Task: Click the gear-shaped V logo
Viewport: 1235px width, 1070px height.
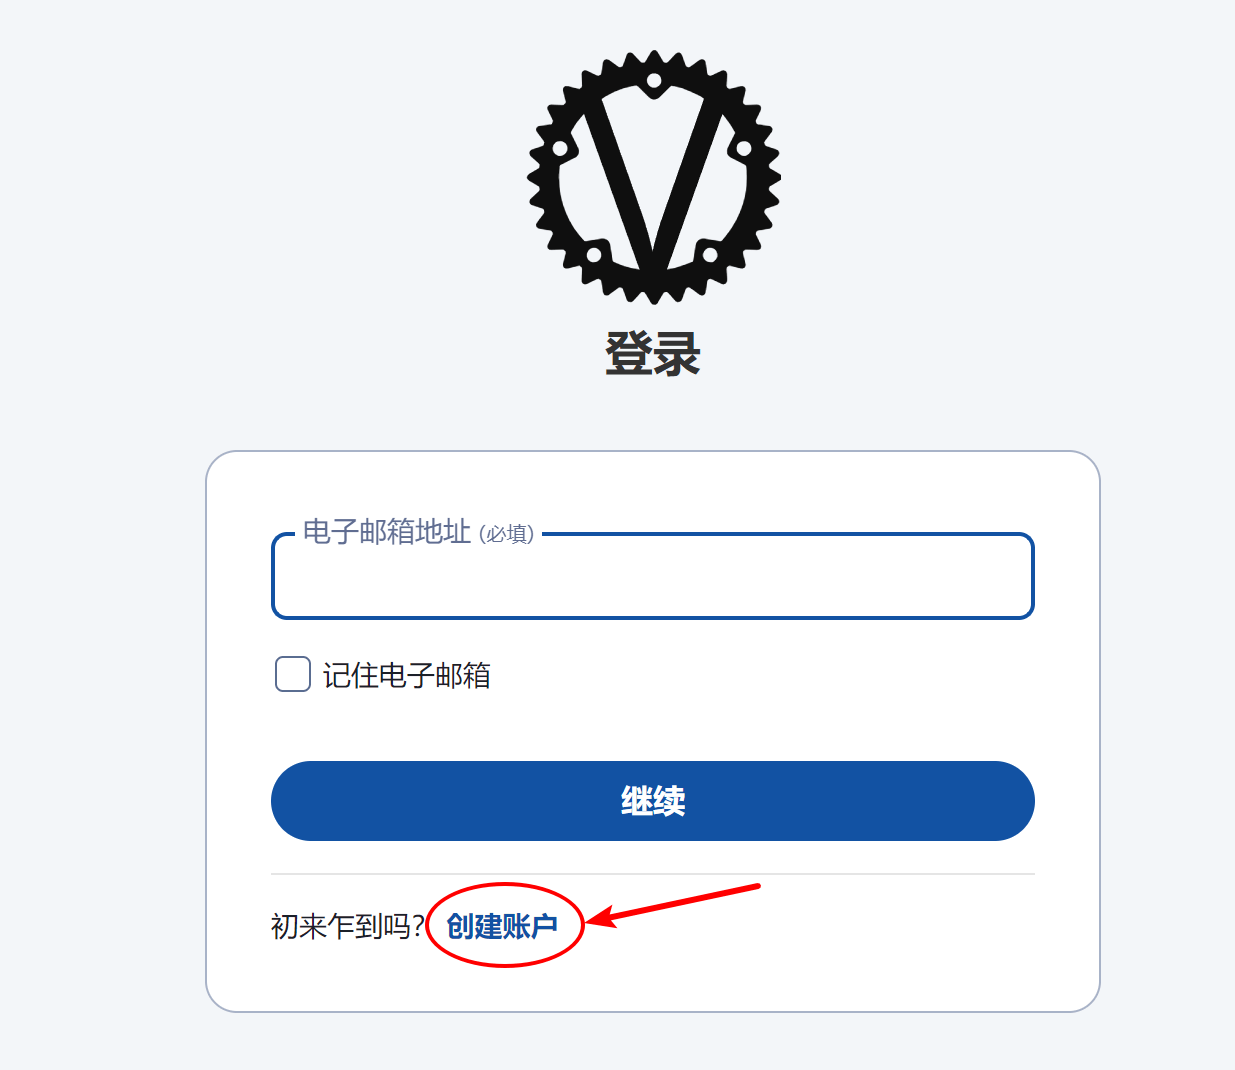Action: 653,176
